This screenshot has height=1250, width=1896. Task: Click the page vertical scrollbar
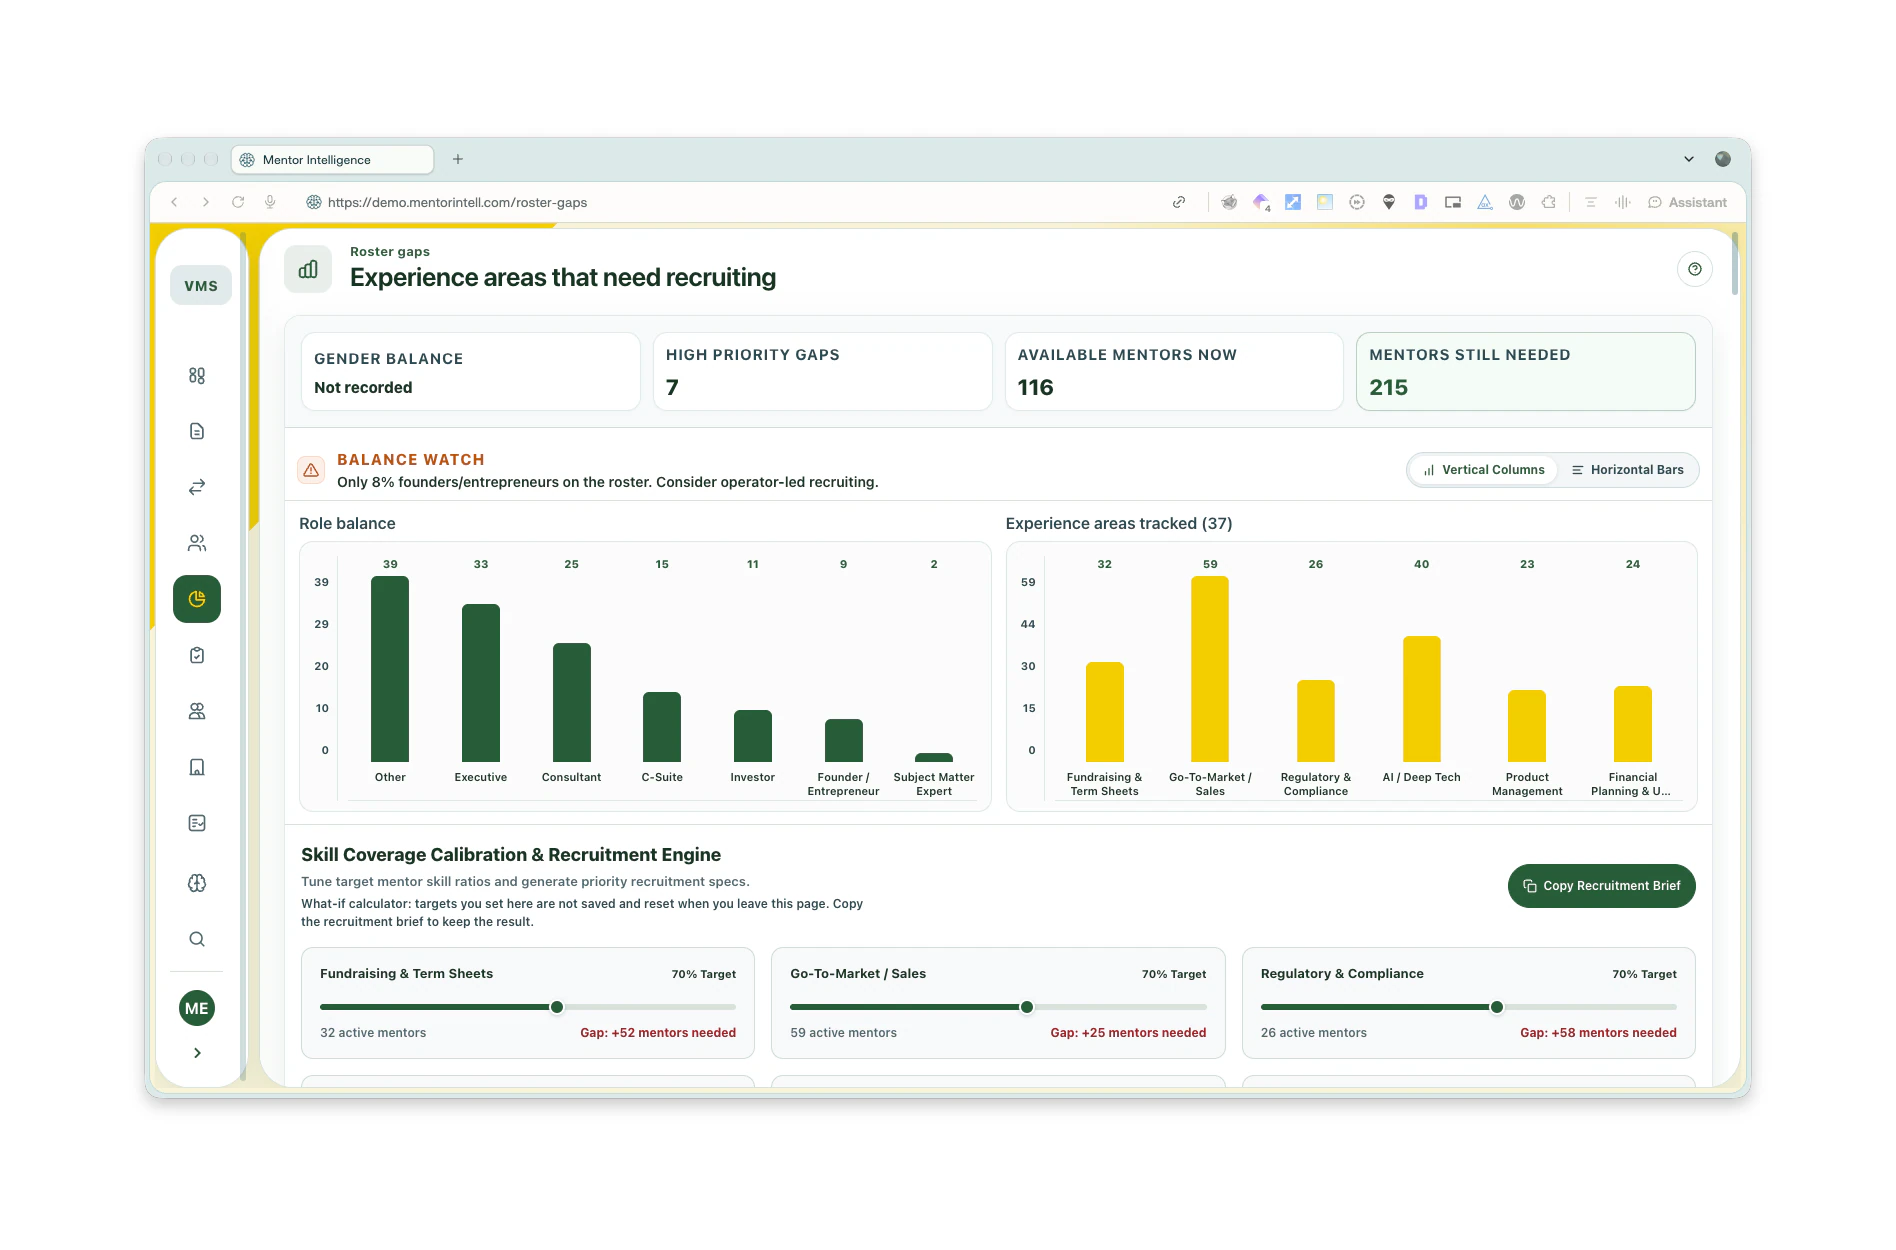pyautogui.click(x=1734, y=264)
